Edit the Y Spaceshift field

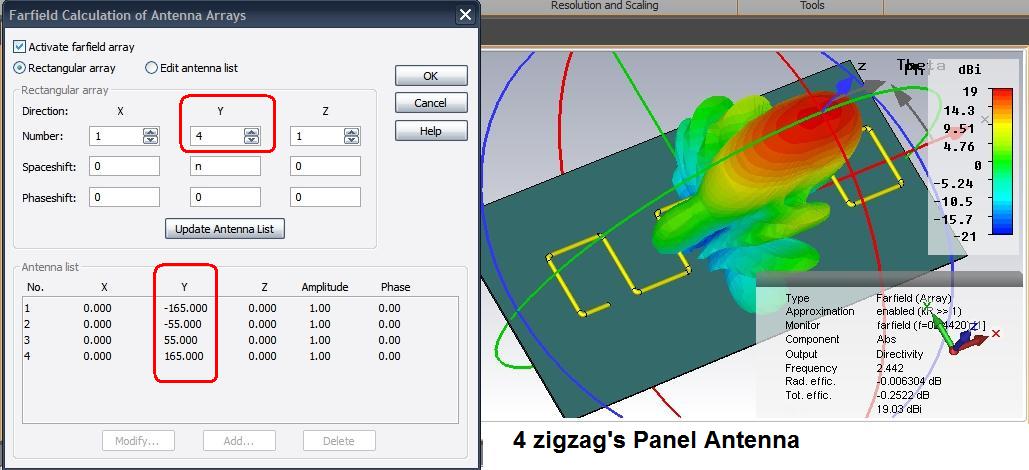[x=225, y=166]
